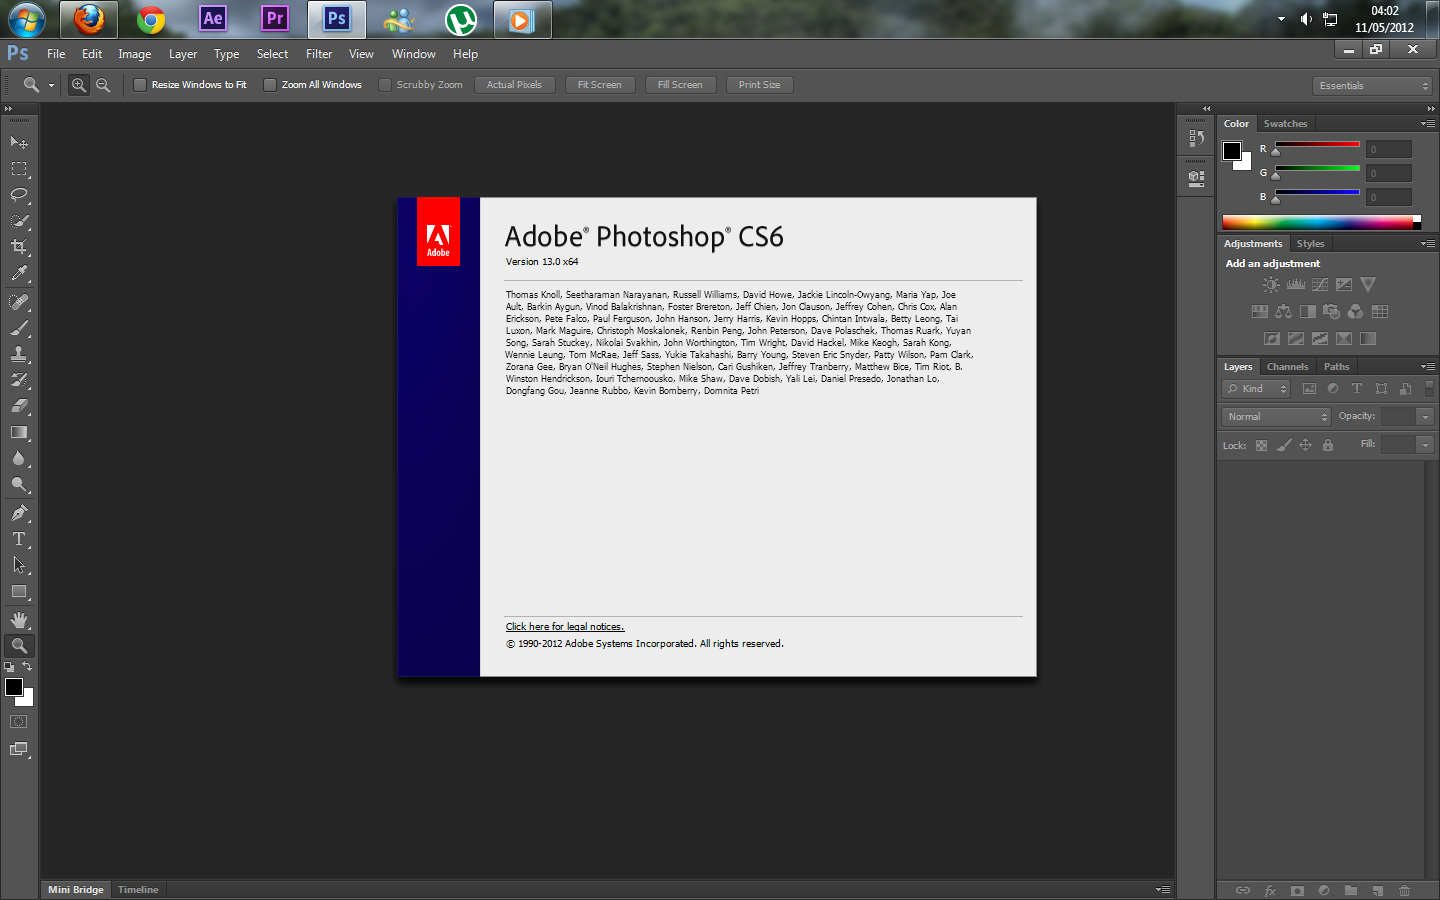
Task: Toggle Scrubby Zoom checkbox
Action: [385, 85]
